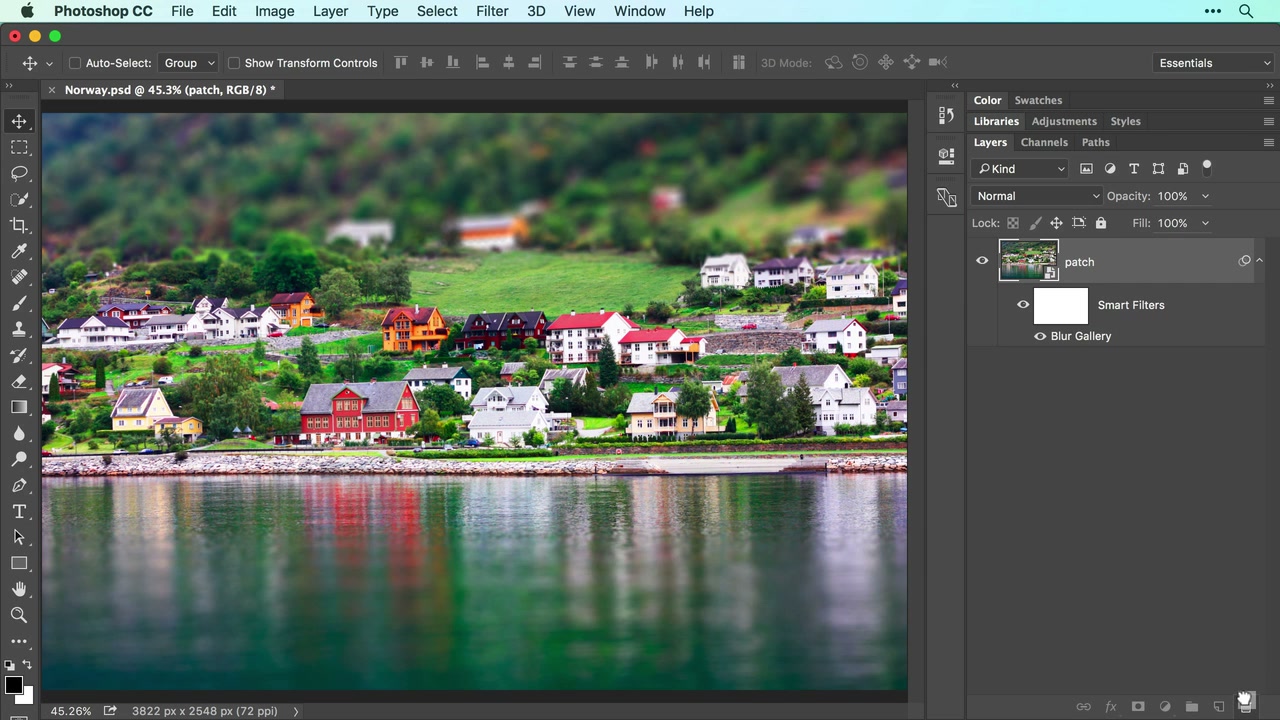Viewport: 1280px width, 720px height.
Task: Open Spotlight search in menu bar
Action: click(x=1246, y=11)
